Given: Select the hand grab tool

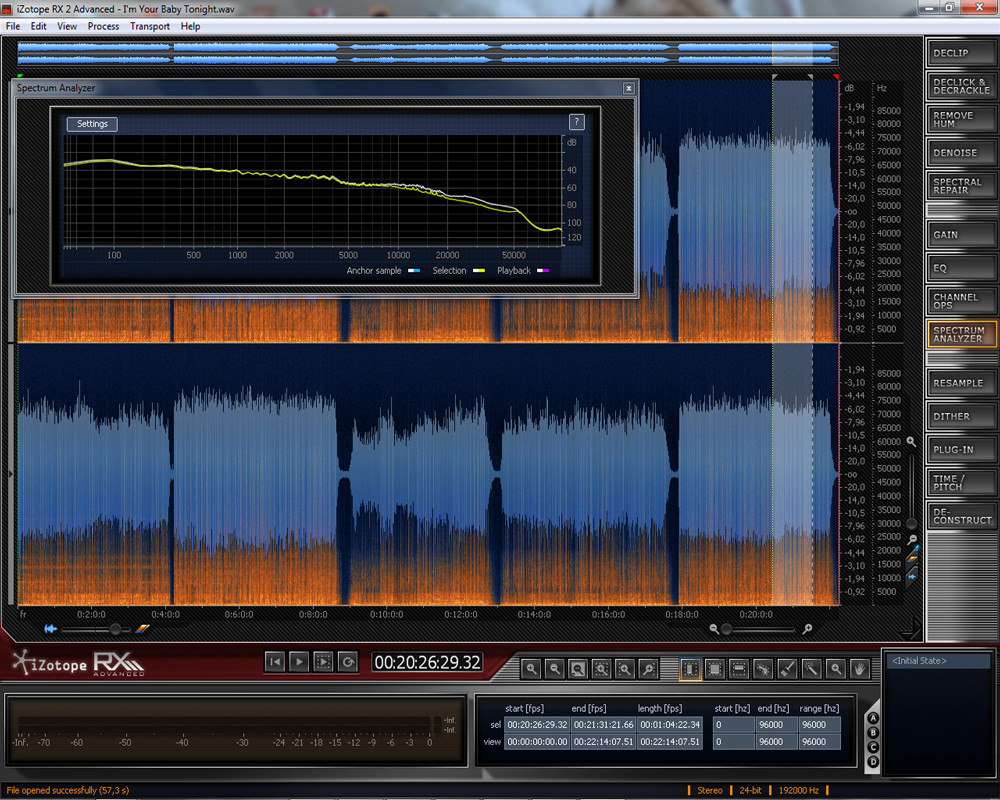Looking at the screenshot, I should point(860,669).
